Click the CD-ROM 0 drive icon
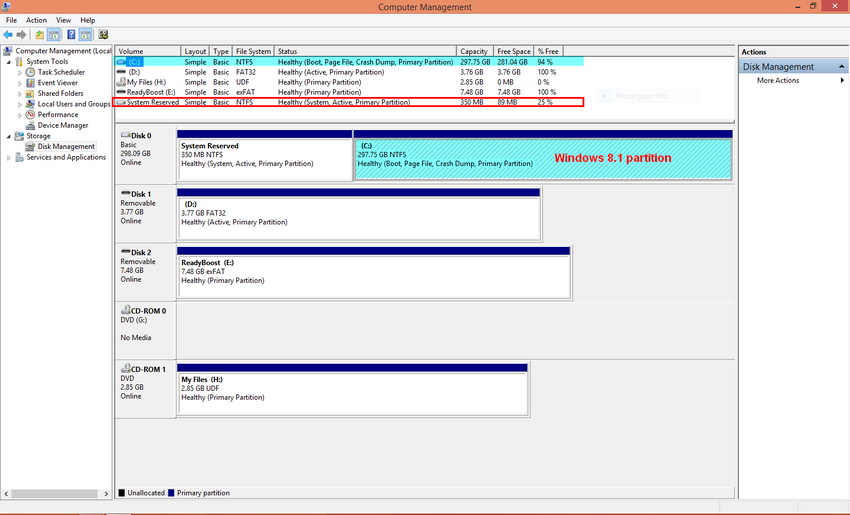The width and height of the screenshot is (850, 515). point(125,310)
